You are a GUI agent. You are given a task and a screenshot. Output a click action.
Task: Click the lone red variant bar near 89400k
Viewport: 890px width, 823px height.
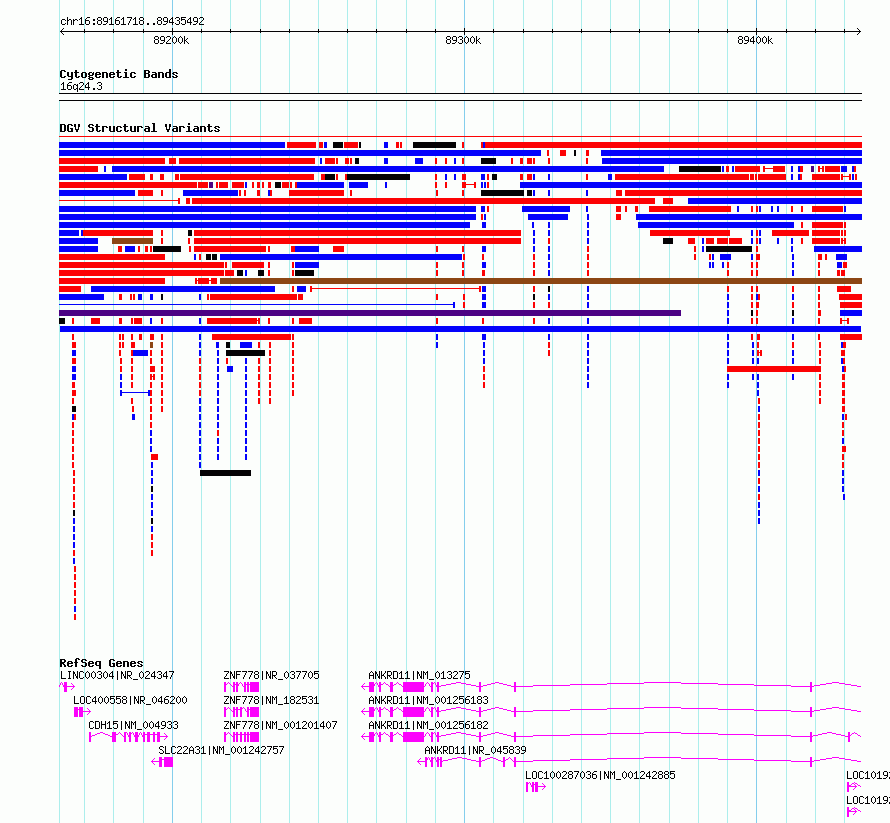point(774,369)
